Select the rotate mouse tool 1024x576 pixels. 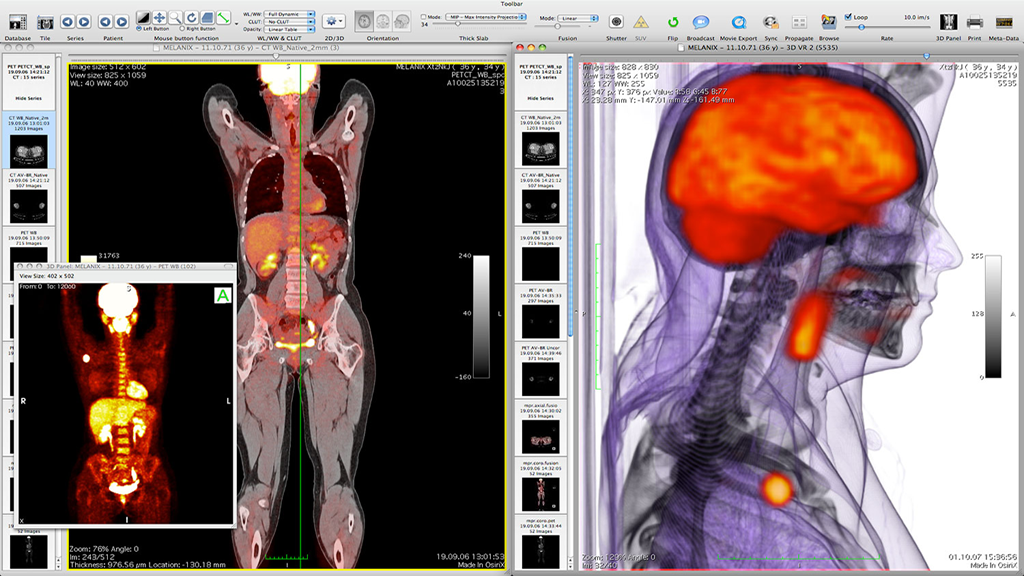click(x=191, y=17)
